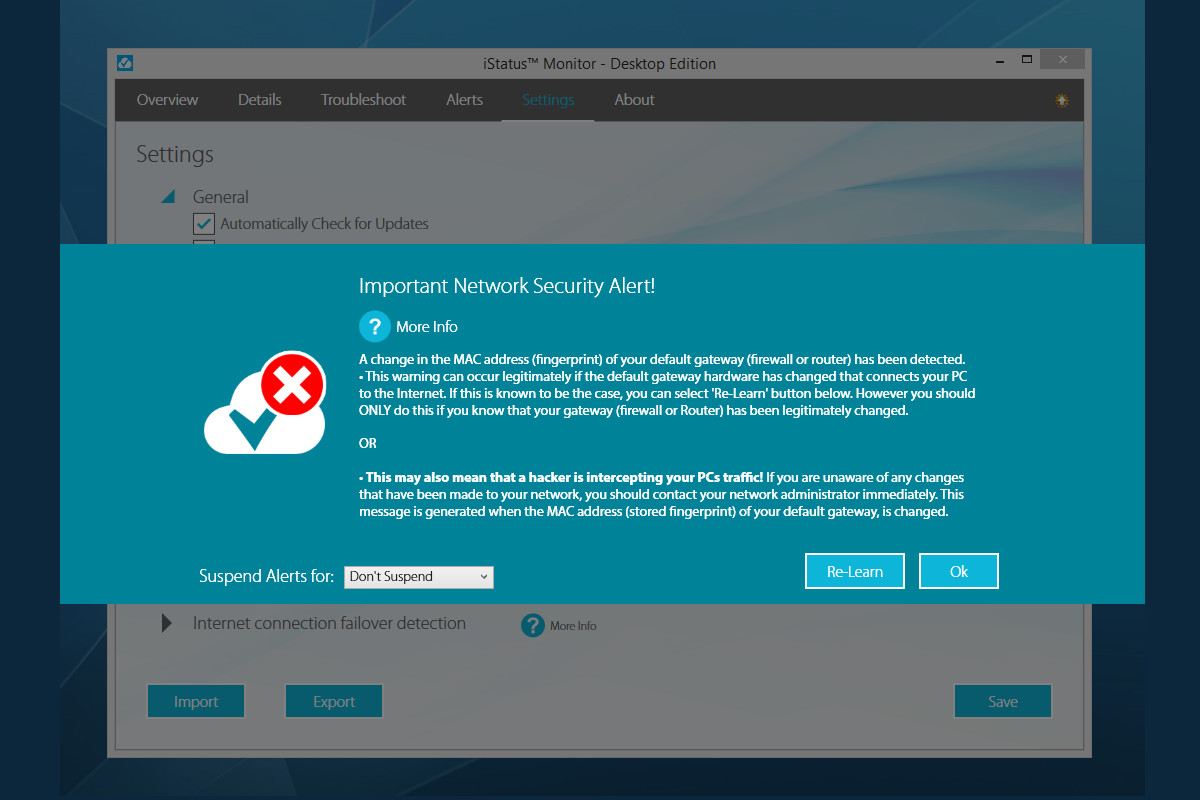Open More Info icon beside failover detection

coord(532,625)
